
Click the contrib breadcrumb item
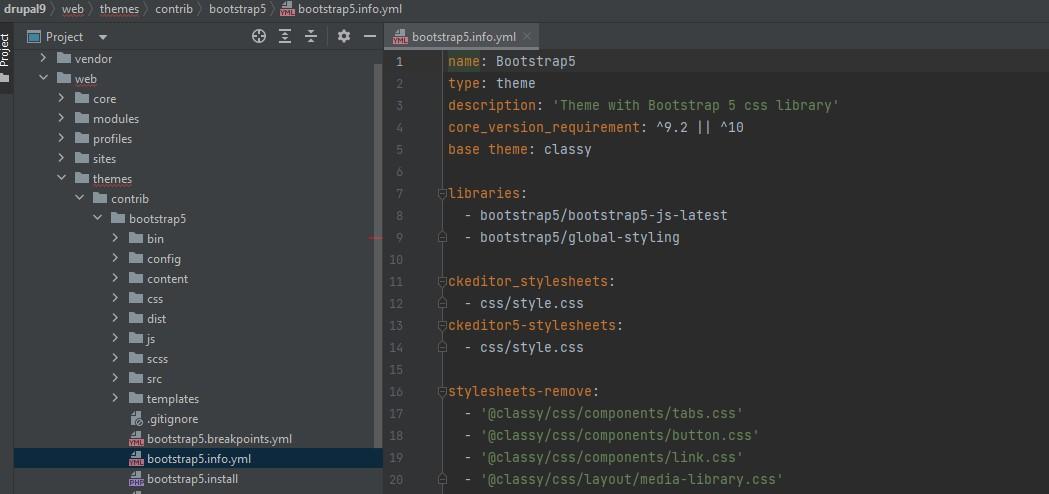click(x=174, y=9)
